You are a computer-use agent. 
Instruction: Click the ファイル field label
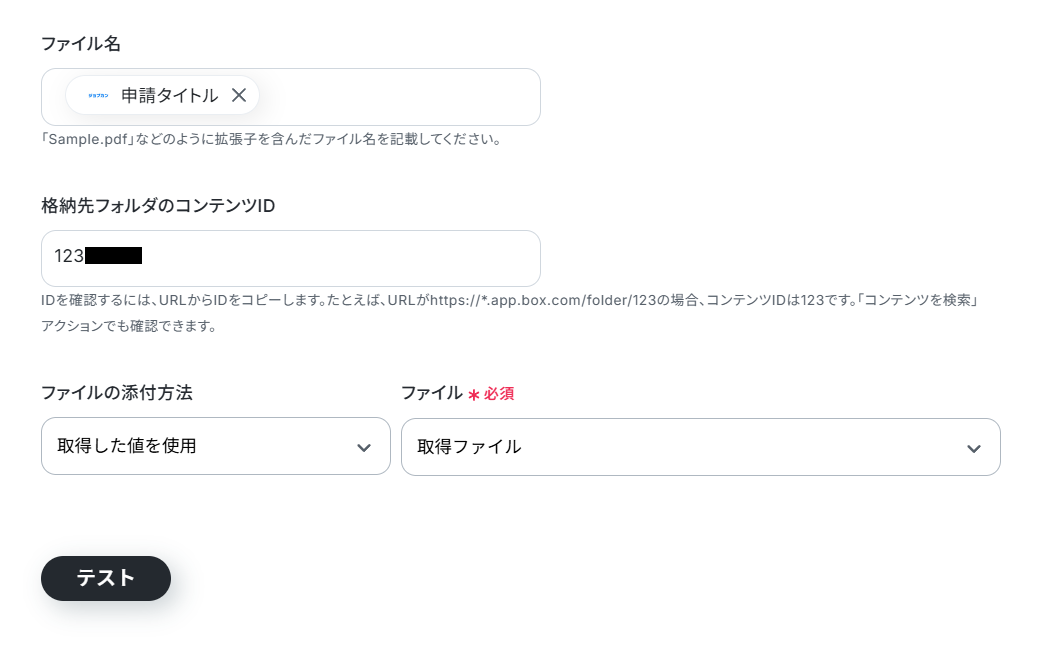[431, 393]
